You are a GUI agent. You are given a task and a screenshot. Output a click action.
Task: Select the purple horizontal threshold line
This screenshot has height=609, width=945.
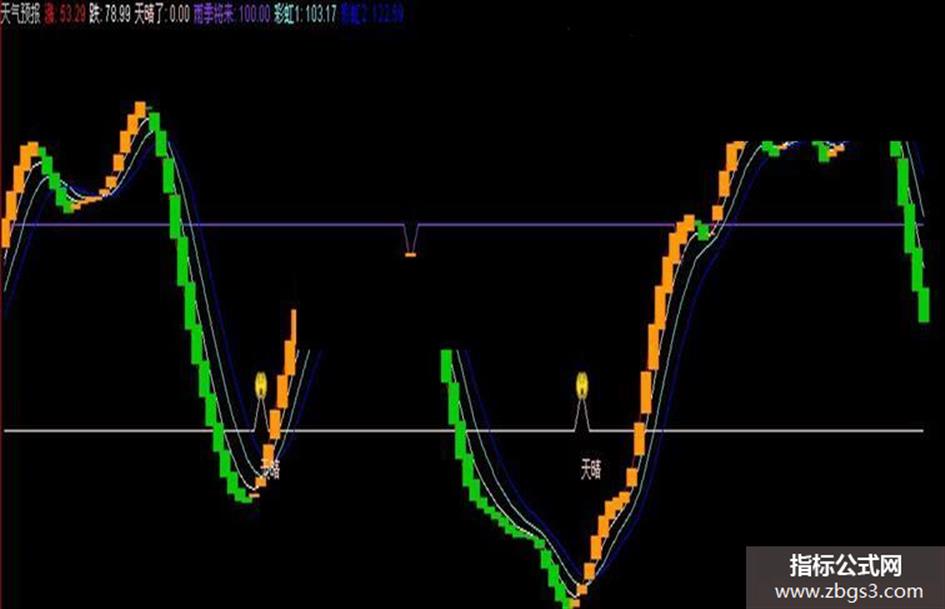464,225
